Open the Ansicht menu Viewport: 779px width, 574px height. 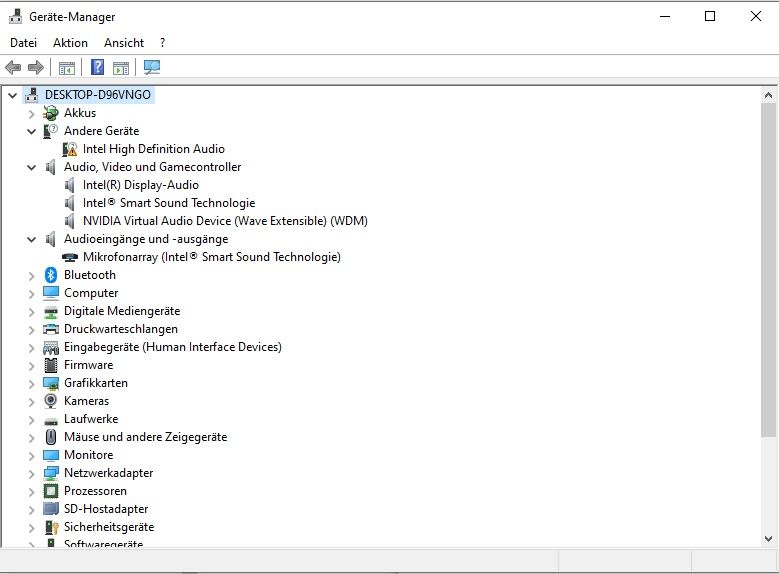124,43
